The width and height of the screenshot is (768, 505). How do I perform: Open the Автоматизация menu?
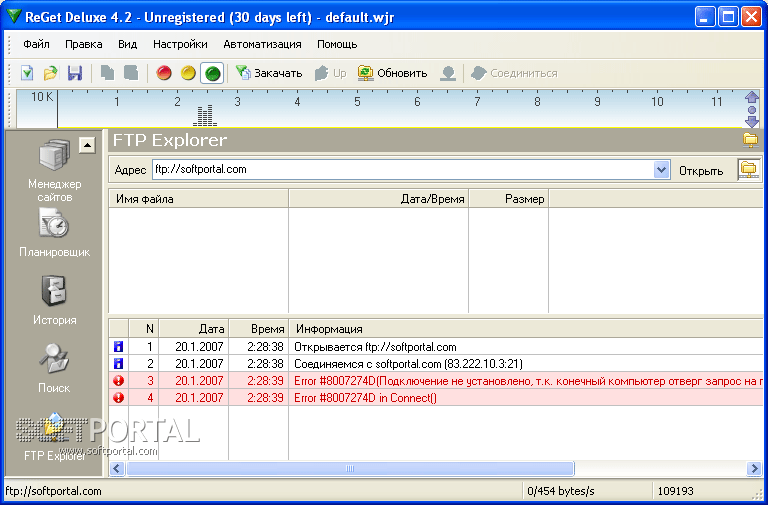[x=262, y=44]
